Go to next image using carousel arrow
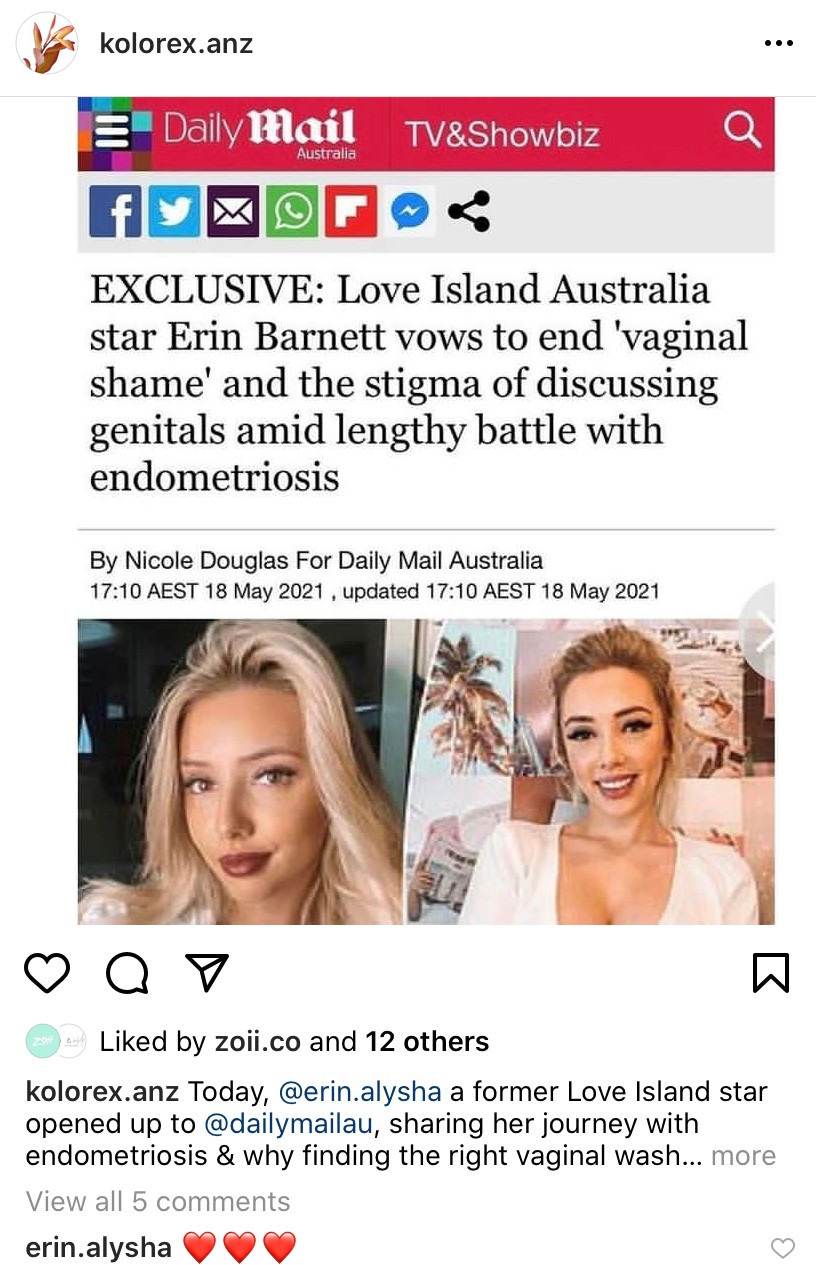Image resolution: width=816 pixels, height=1265 pixels. tap(762, 633)
